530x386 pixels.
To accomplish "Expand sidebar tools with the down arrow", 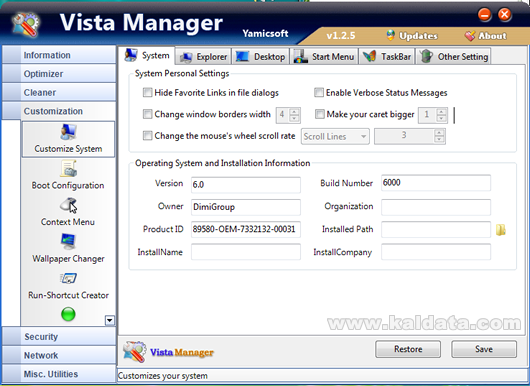I will (110, 320).
